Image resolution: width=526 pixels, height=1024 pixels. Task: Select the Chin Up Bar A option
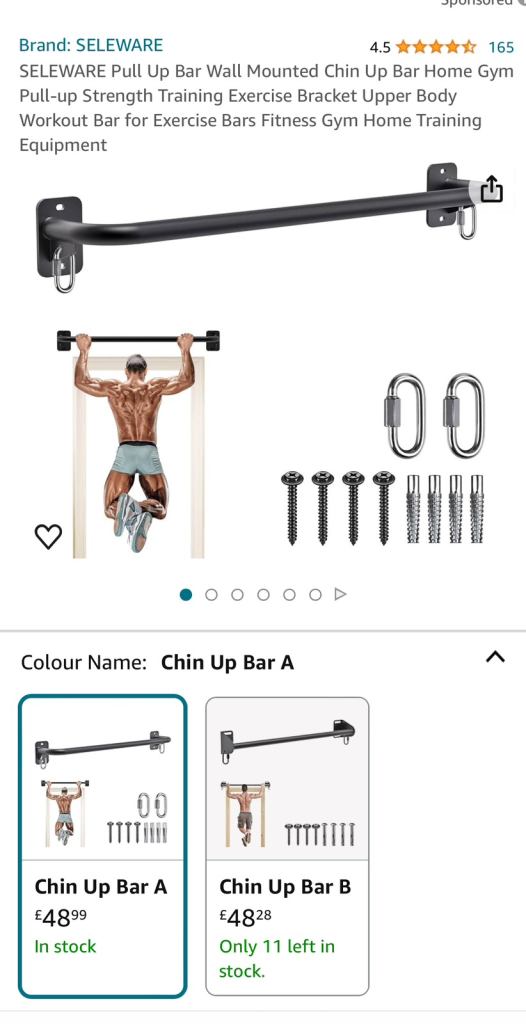[103, 847]
